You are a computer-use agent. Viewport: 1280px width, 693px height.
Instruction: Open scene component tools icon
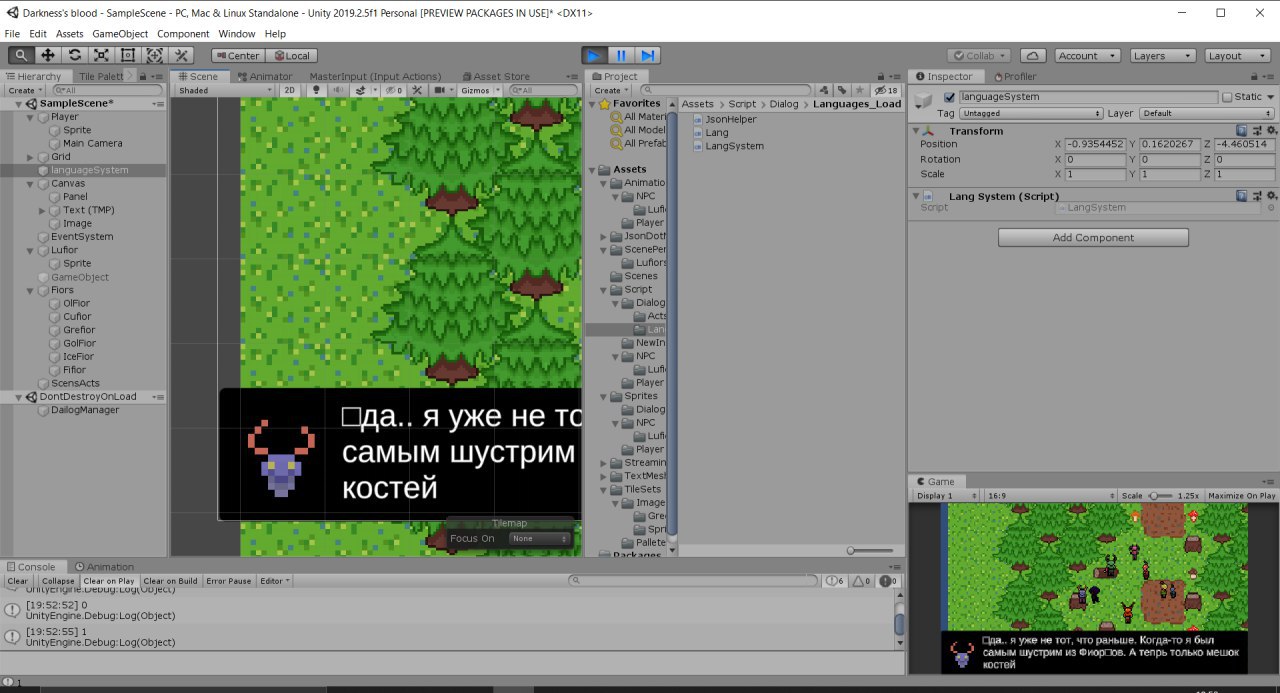pyautogui.click(x=417, y=90)
